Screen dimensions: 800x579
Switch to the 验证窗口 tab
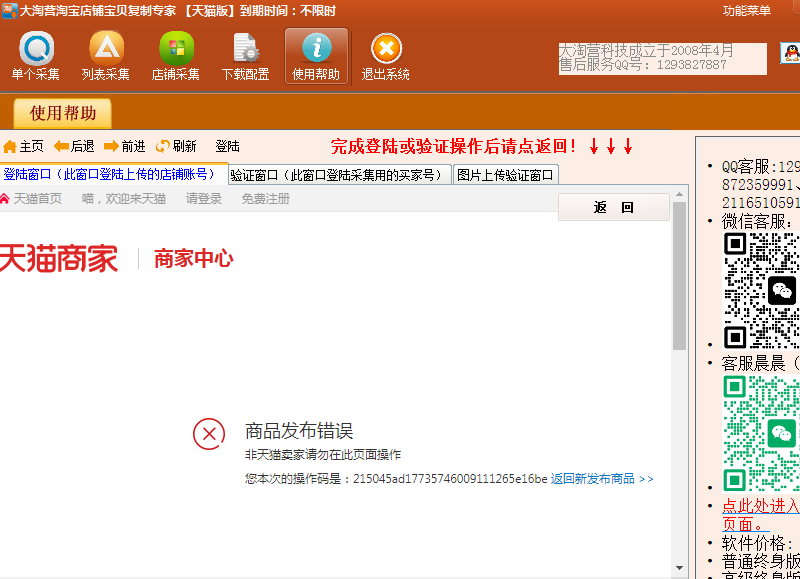tap(339, 175)
